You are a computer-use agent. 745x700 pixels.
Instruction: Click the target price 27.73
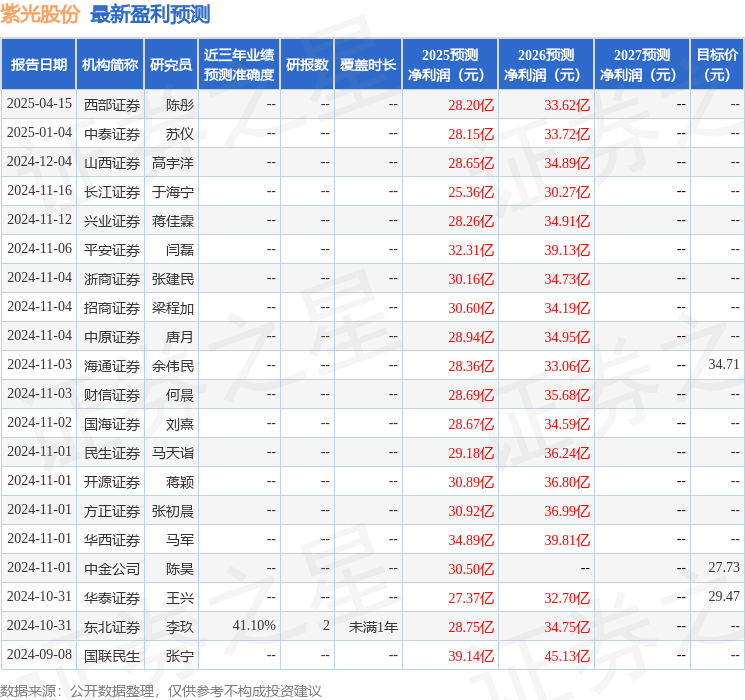coord(724,567)
